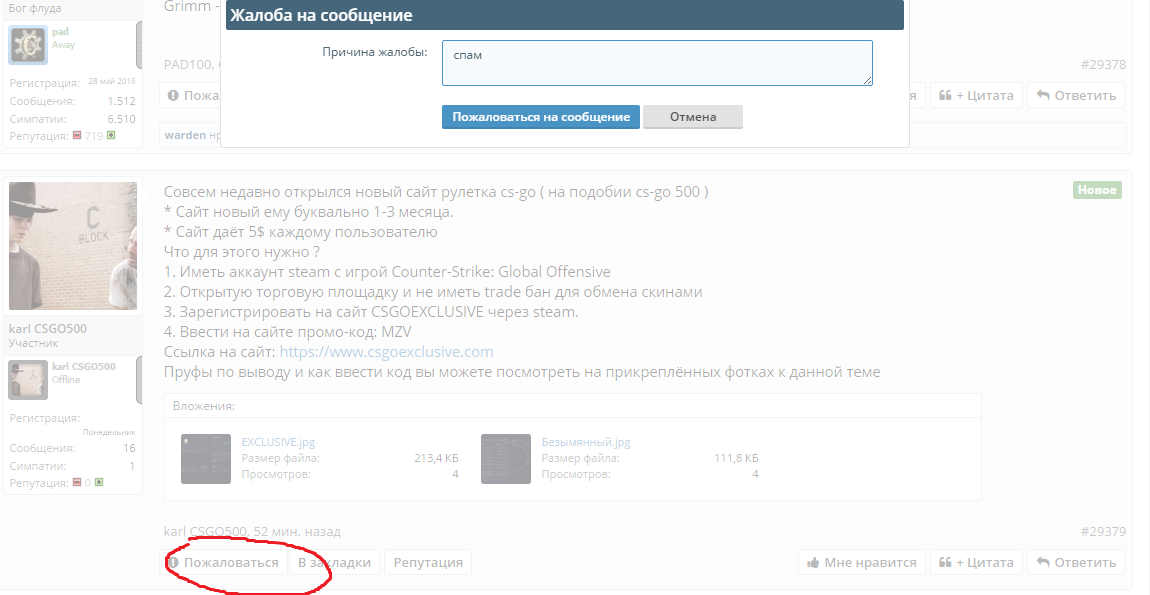1150x595 pixels.
Task: Open 'Репутация' for karl CSGO500 post
Action: [428, 563]
